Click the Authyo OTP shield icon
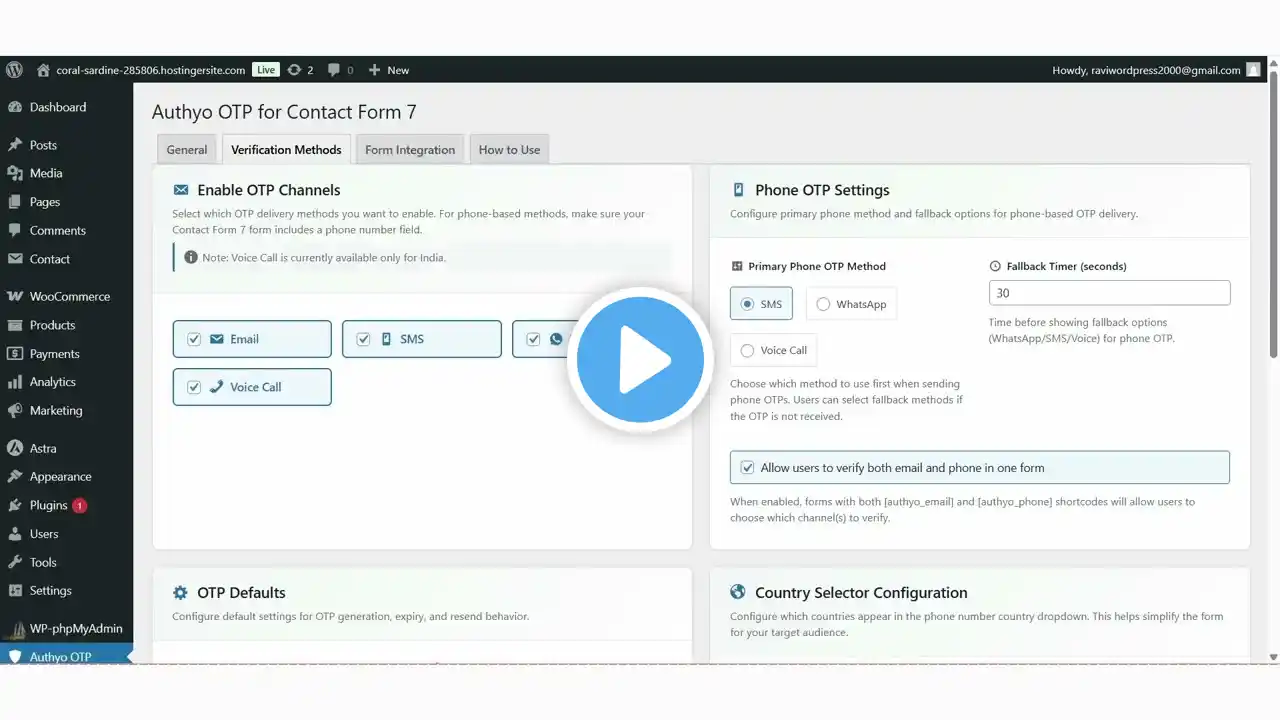This screenshot has width=1280, height=720. click(x=15, y=657)
